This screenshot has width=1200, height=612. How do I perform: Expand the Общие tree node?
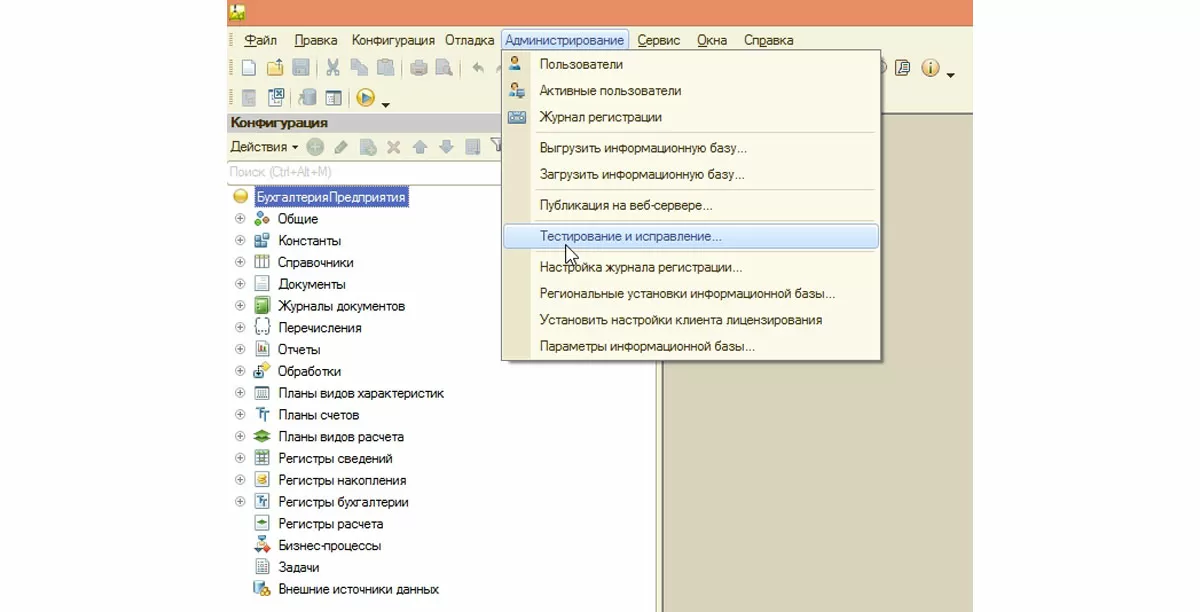tap(240, 219)
